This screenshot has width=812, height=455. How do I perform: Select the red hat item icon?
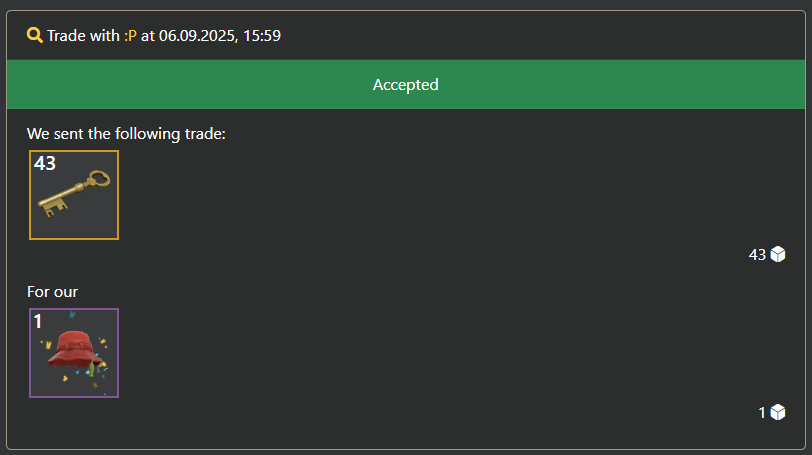(74, 350)
